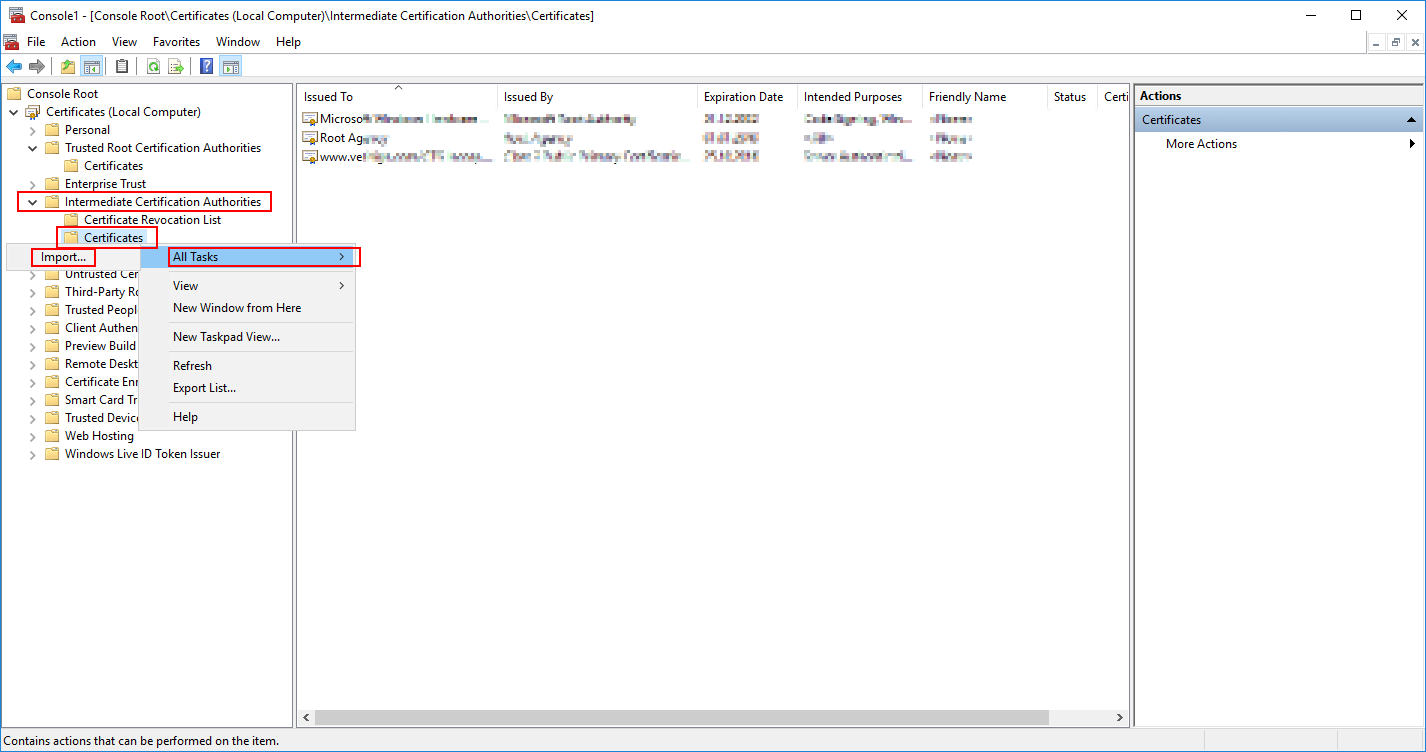Open the Action menu

click(x=78, y=42)
